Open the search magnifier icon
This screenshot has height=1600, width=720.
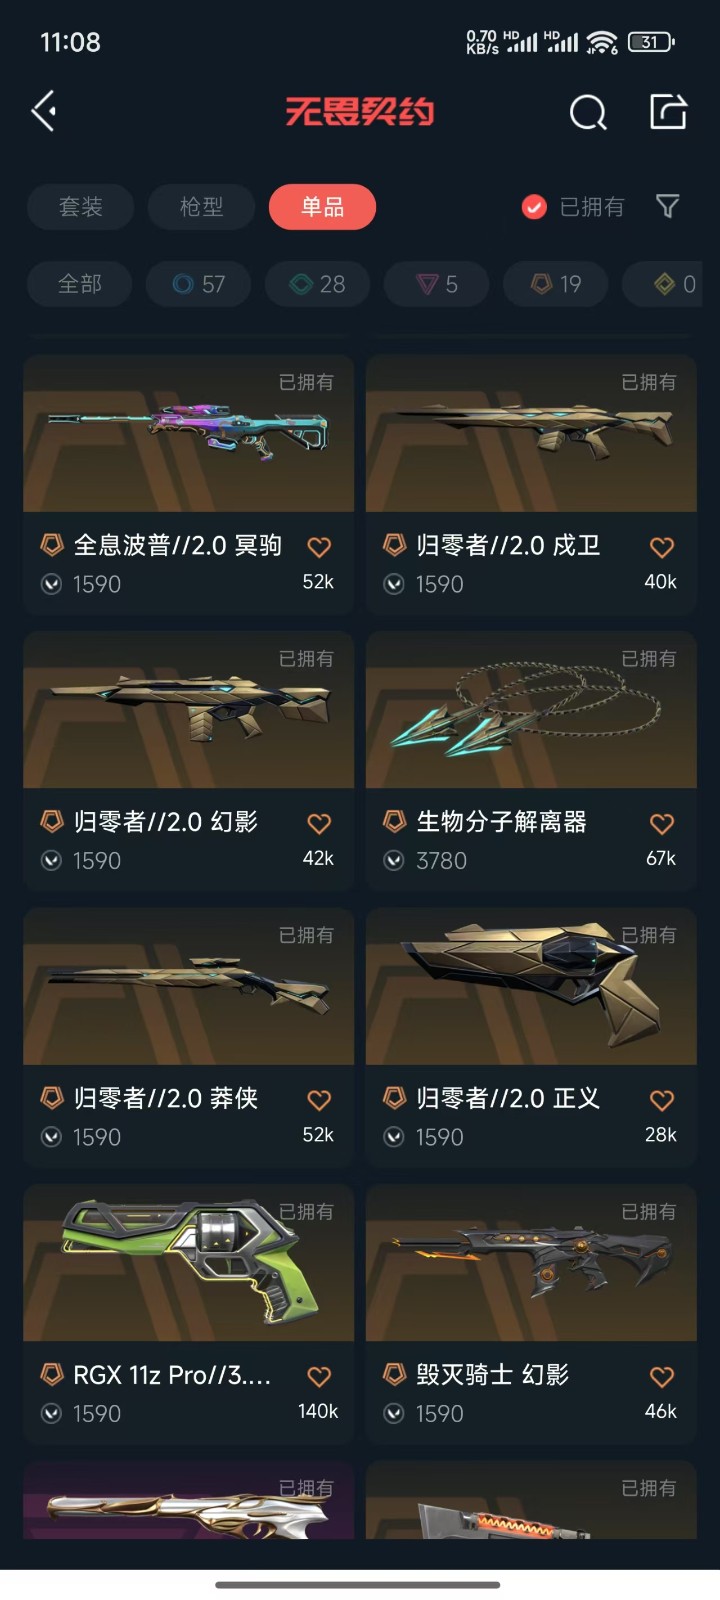(588, 112)
